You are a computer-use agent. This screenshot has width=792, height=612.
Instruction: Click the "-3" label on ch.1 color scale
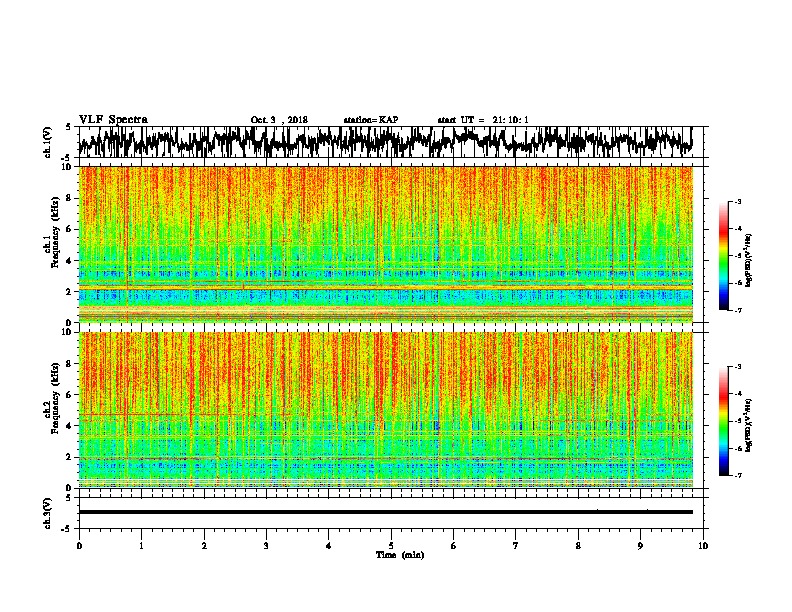click(x=738, y=201)
